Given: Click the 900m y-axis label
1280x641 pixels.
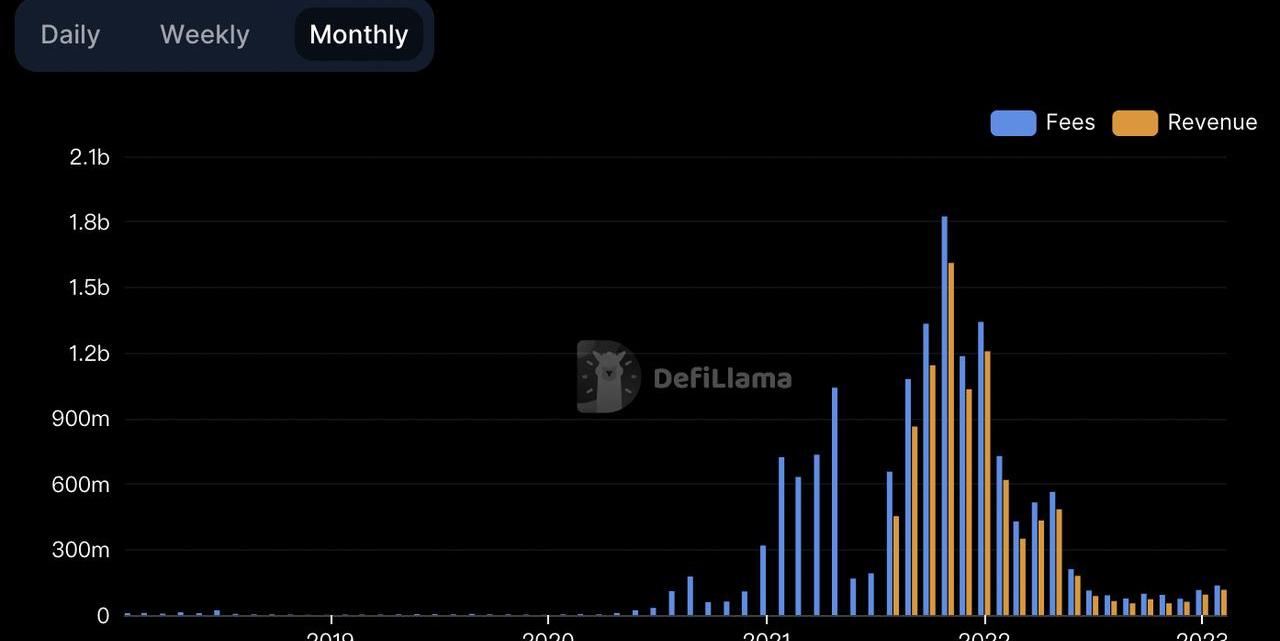Looking at the screenshot, I should point(81,419).
